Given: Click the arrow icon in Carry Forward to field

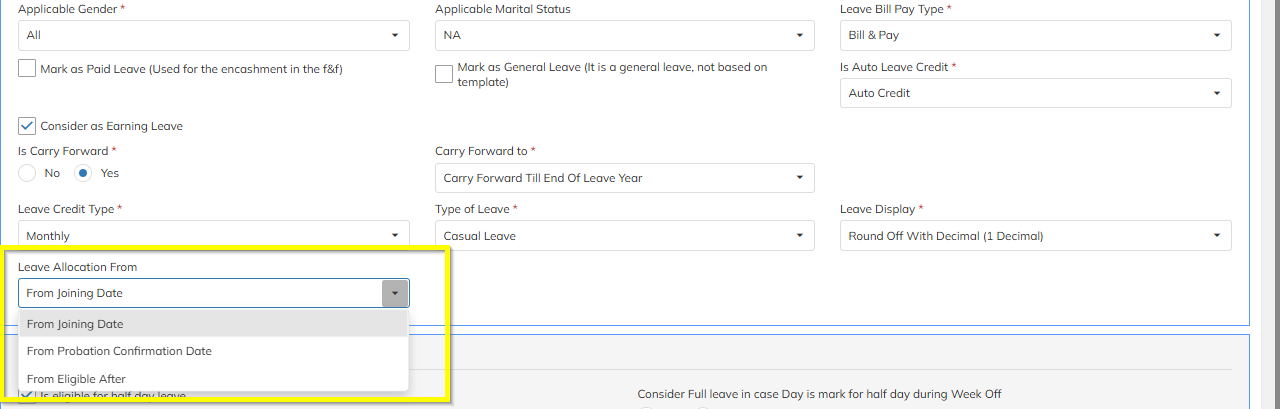Looking at the screenshot, I should pos(799,178).
